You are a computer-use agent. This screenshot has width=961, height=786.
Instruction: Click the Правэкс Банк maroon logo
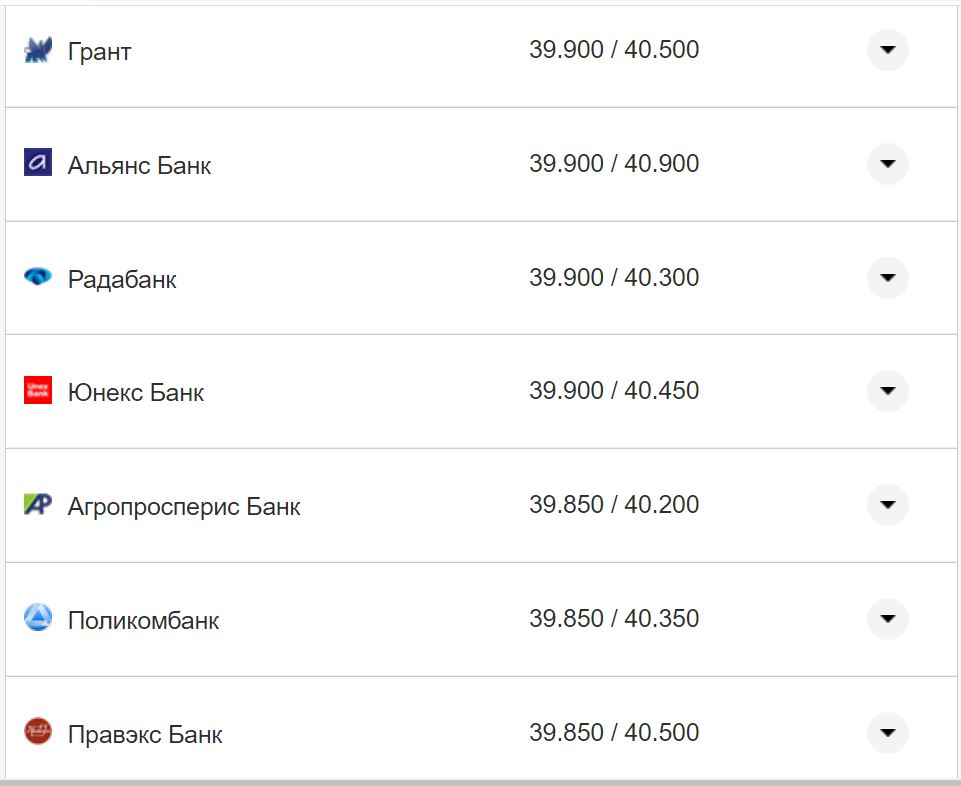click(x=37, y=732)
